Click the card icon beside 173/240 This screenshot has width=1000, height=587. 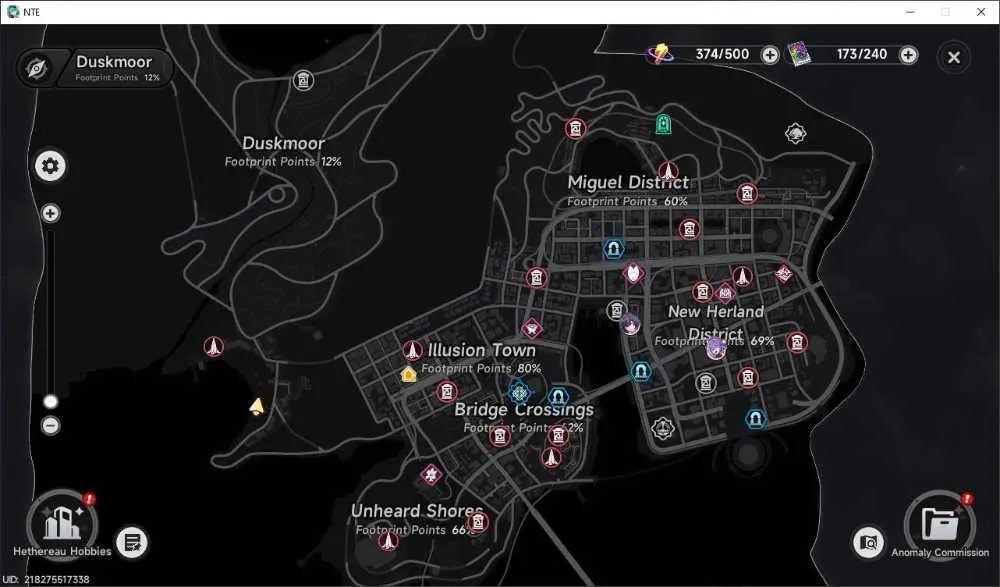click(798, 54)
